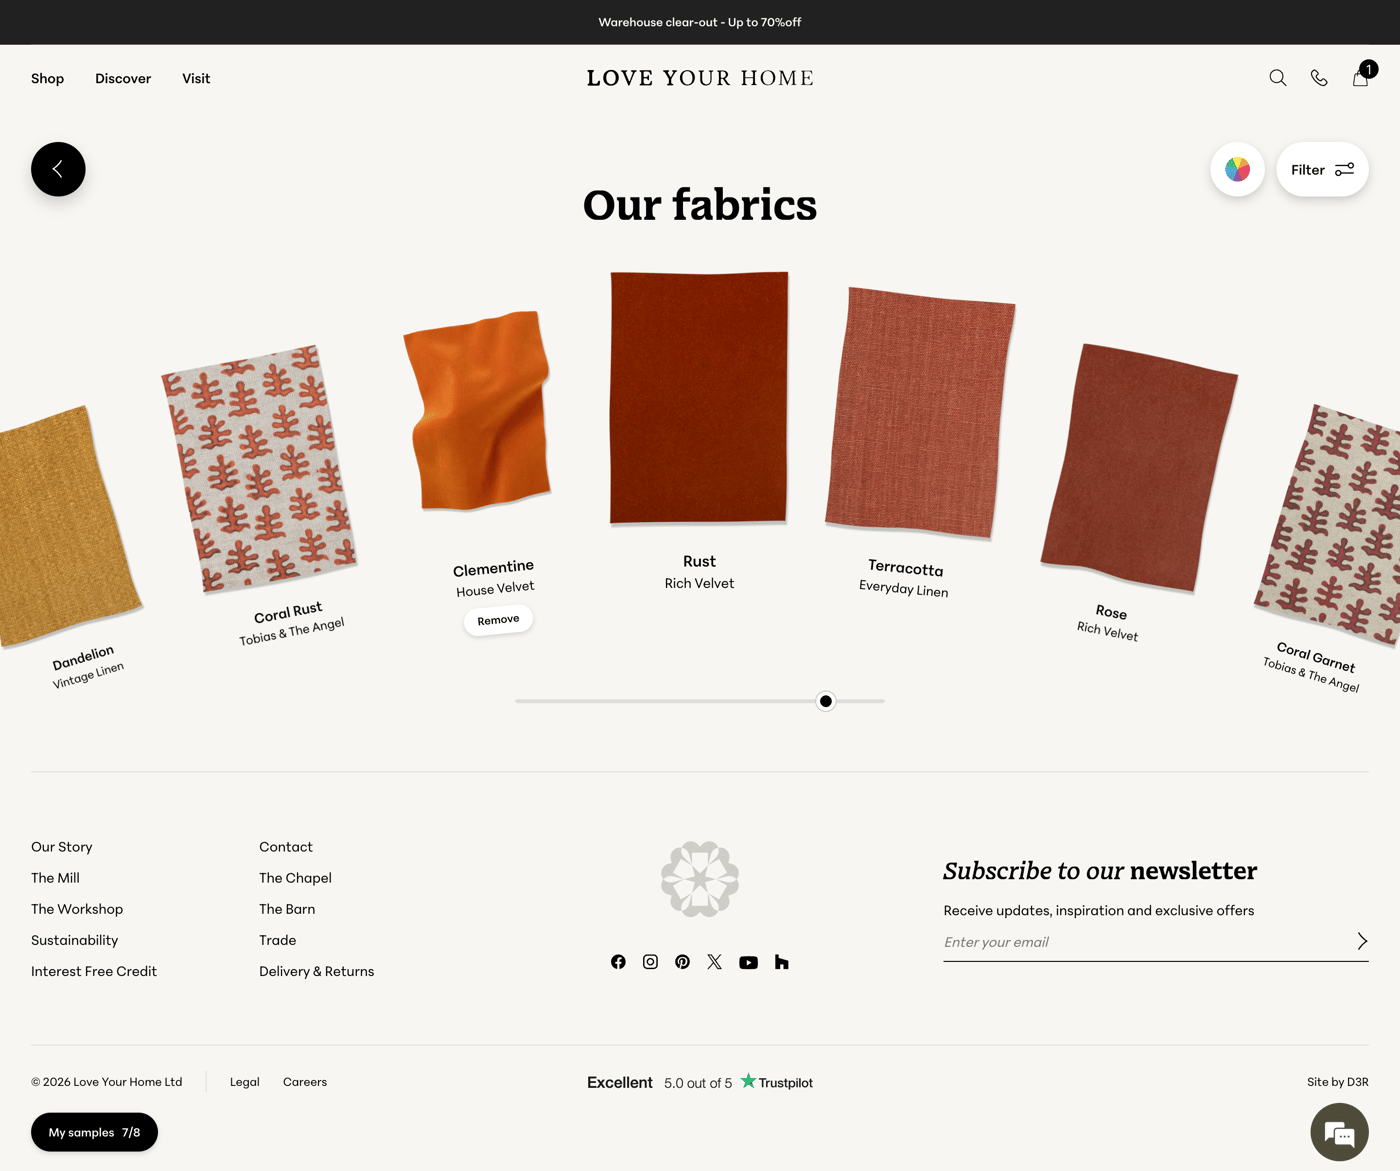The image size is (1400, 1171).
Task: Open the colour wheel picker
Action: click(1238, 169)
